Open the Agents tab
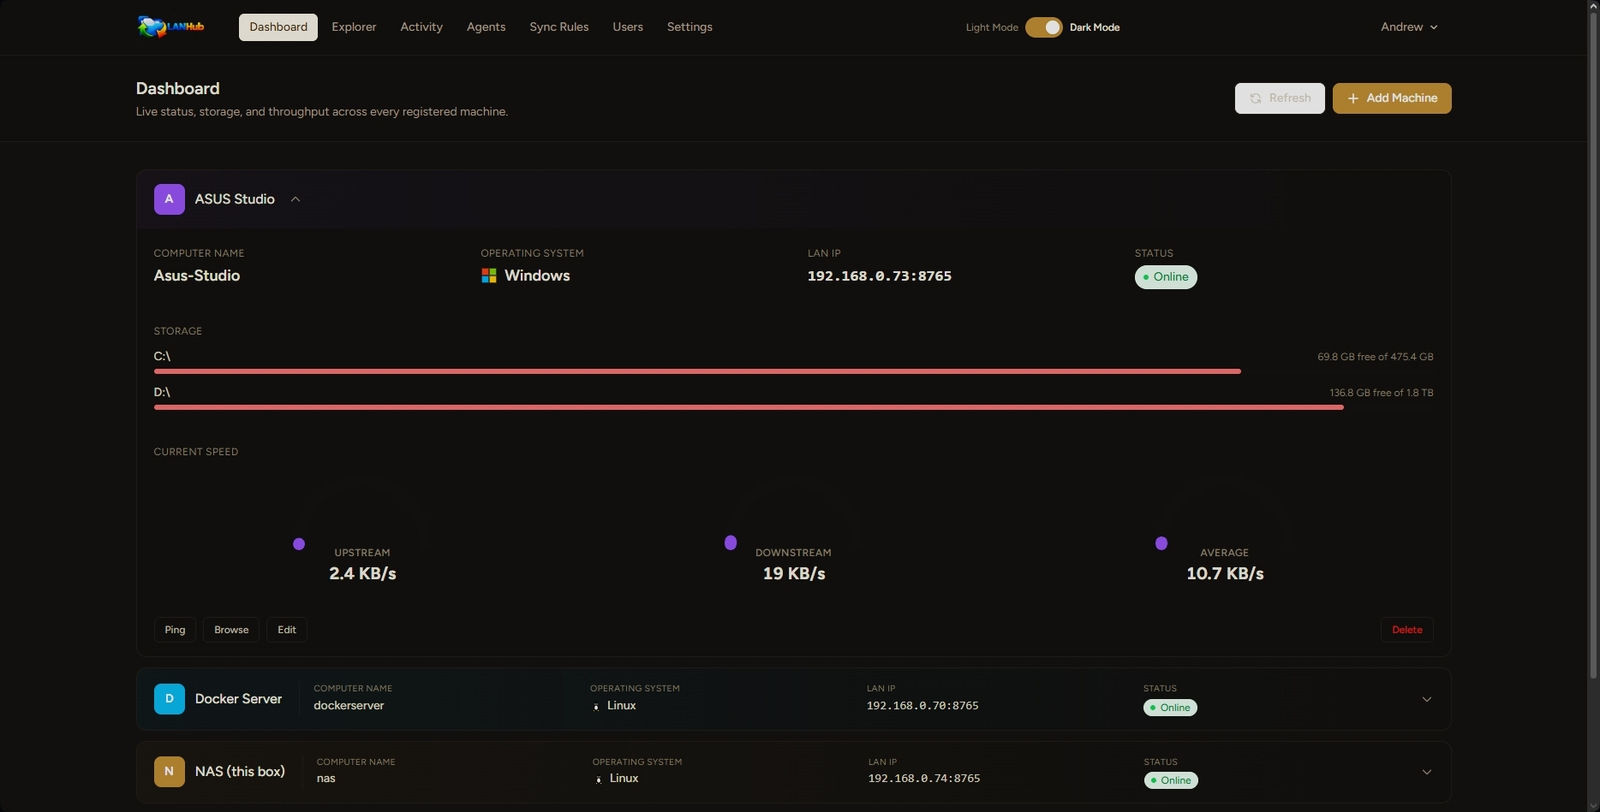This screenshot has width=1600, height=812. [x=486, y=27]
